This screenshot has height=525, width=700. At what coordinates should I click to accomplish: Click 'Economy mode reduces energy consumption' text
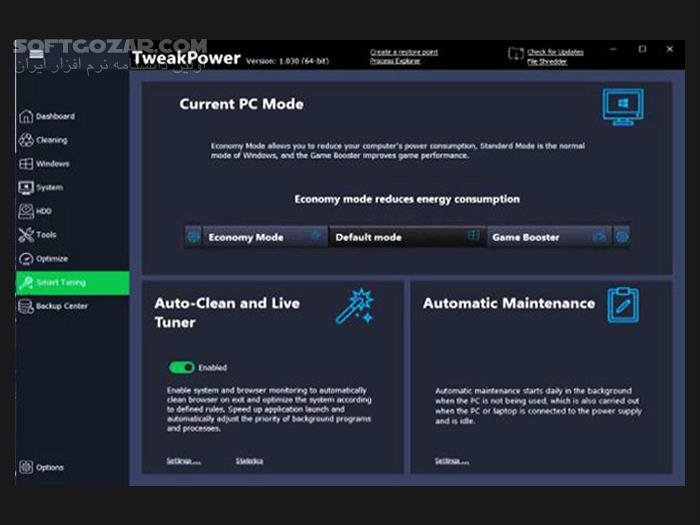(407, 199)
